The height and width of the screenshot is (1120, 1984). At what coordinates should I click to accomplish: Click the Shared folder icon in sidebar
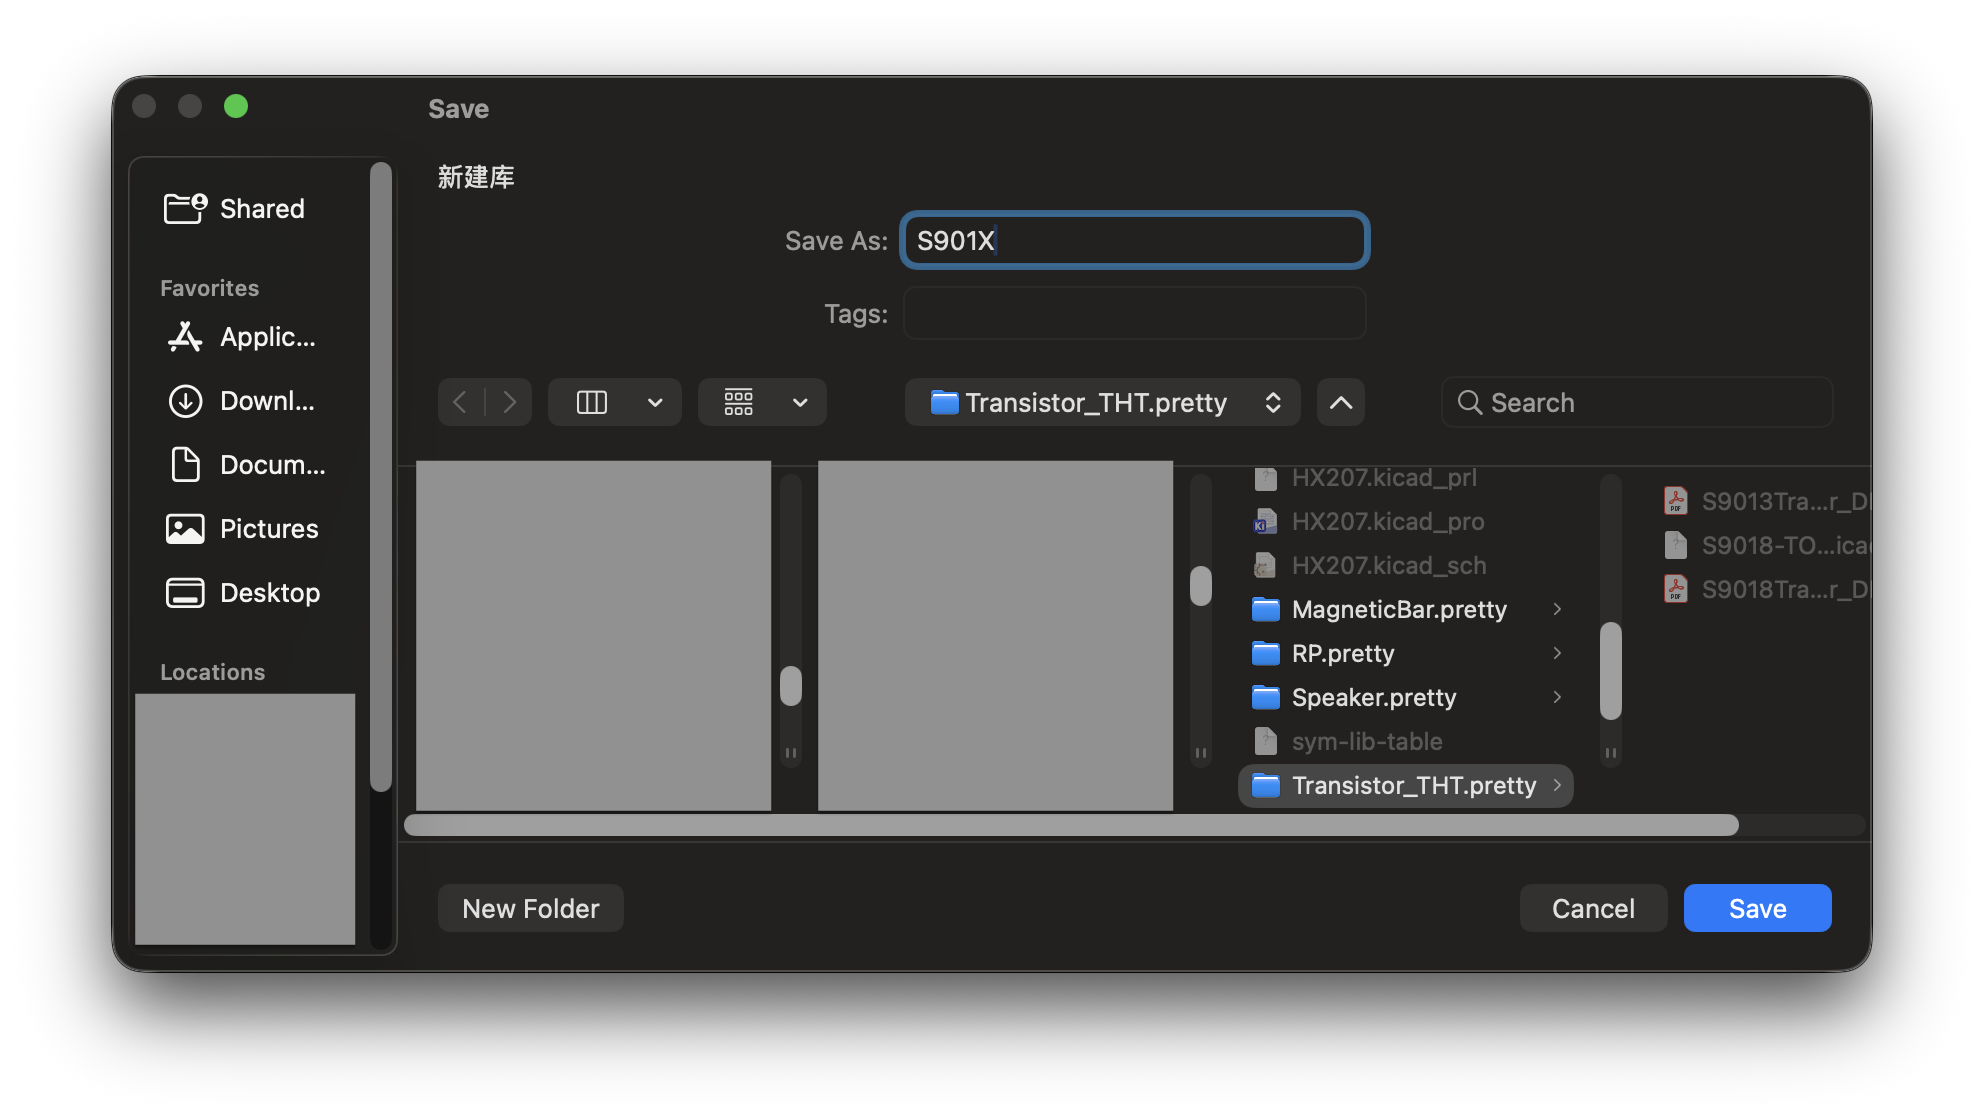pyautogui.click(x=185, y=208)
